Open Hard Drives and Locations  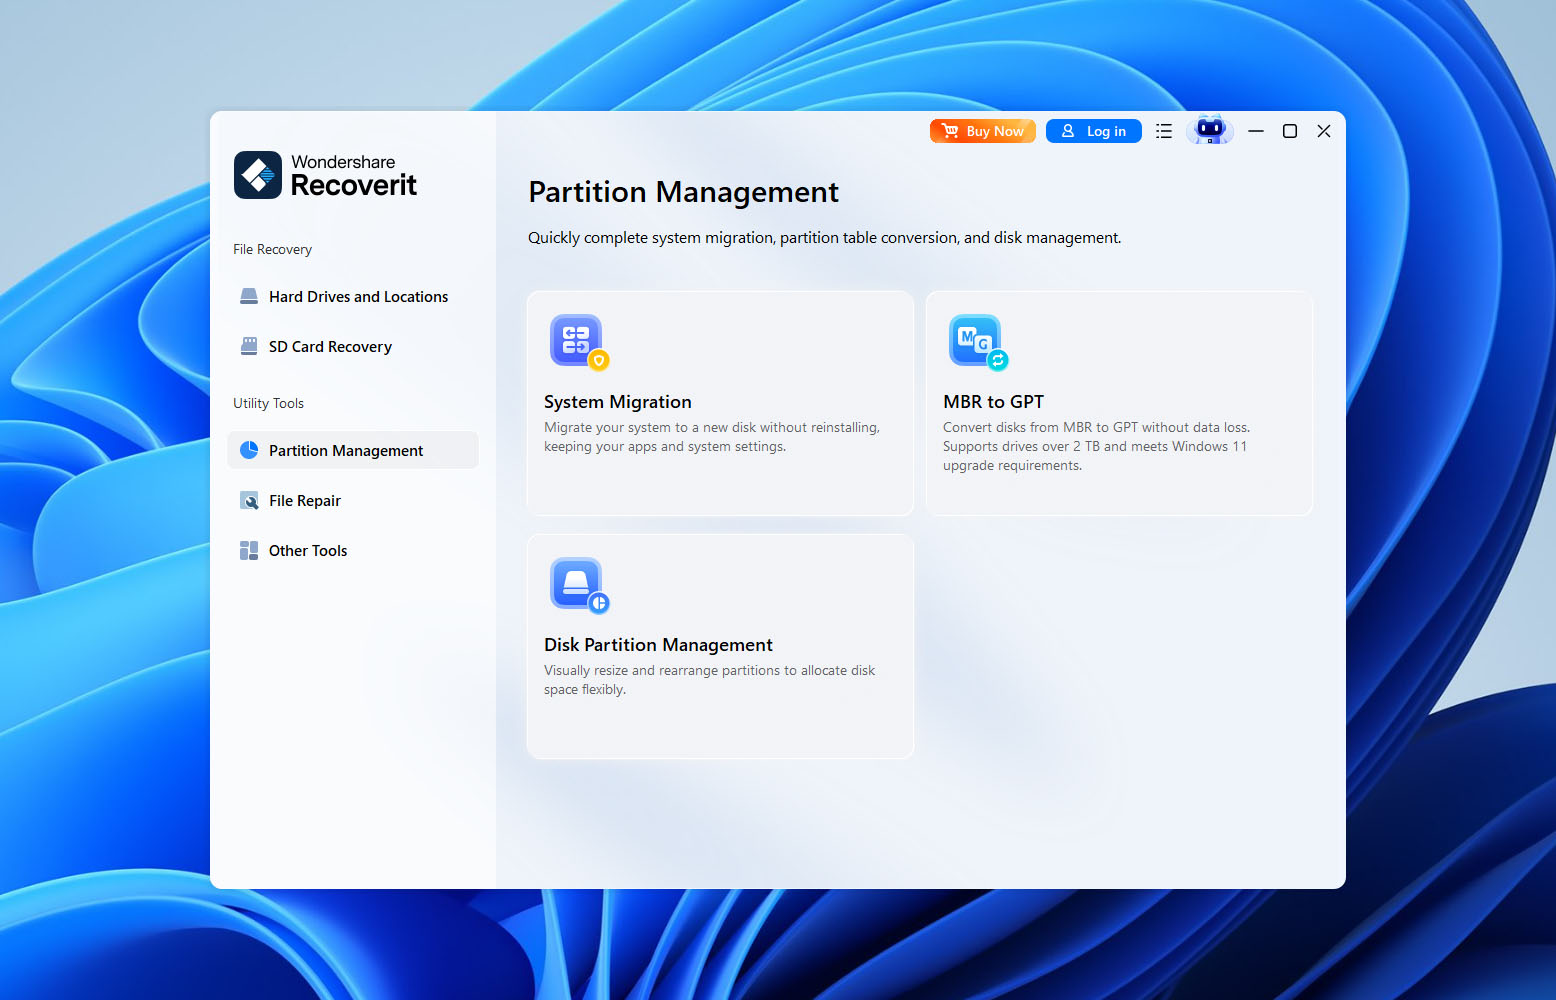coord(353,297)
